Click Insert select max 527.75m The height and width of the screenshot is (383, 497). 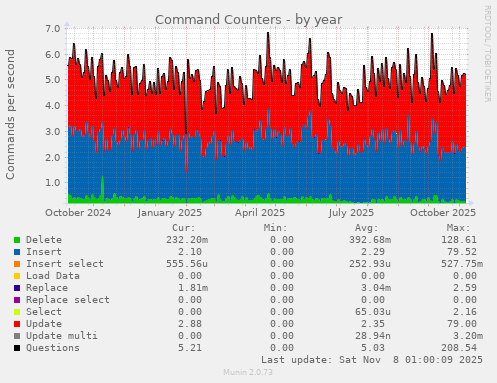(462, 264)
